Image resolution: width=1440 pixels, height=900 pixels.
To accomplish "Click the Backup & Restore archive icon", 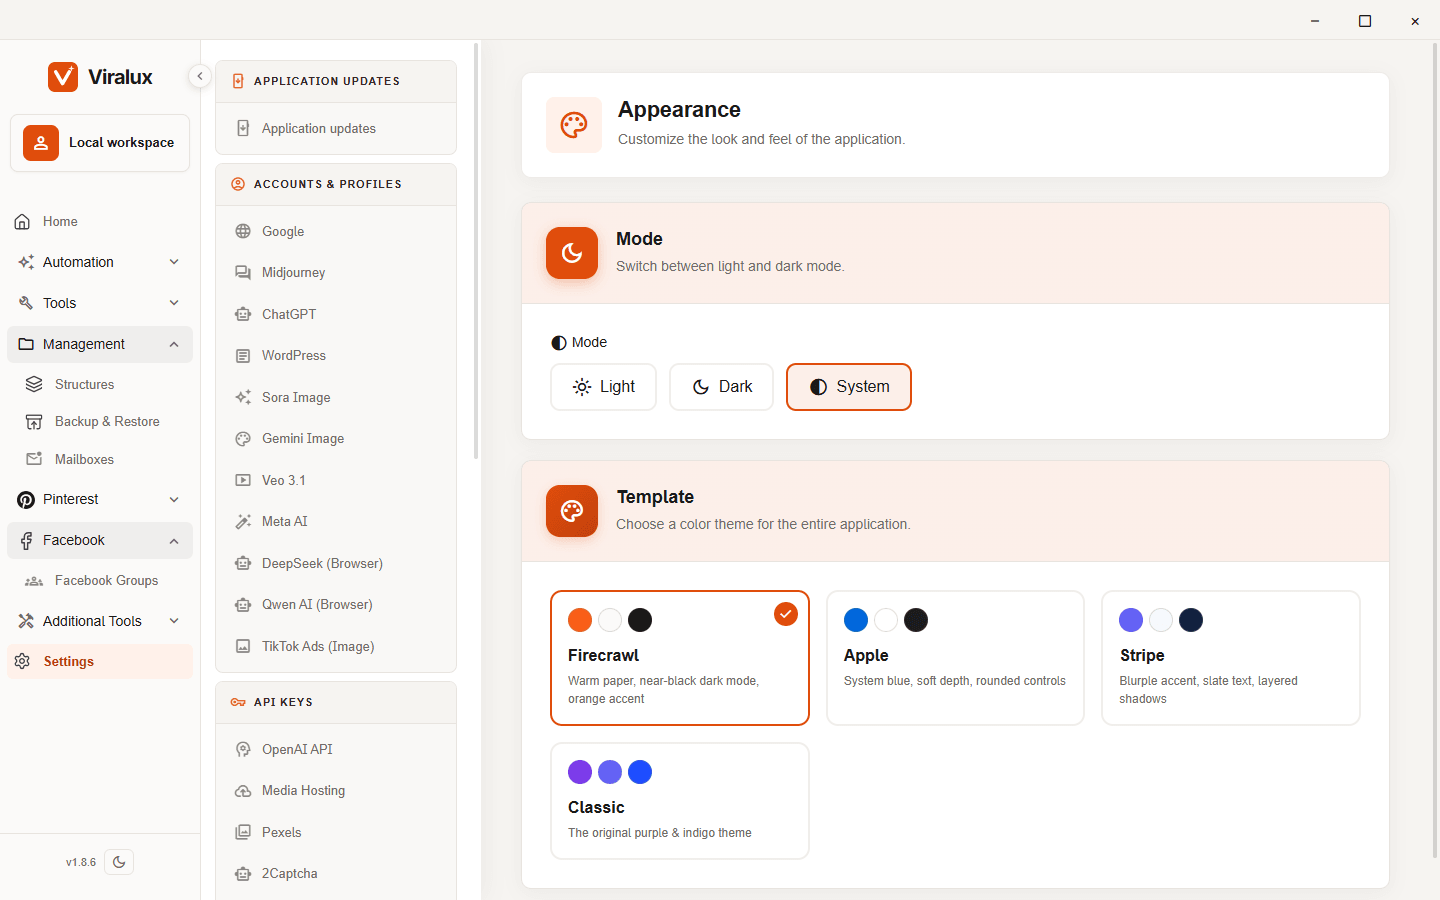I will 34,422.
